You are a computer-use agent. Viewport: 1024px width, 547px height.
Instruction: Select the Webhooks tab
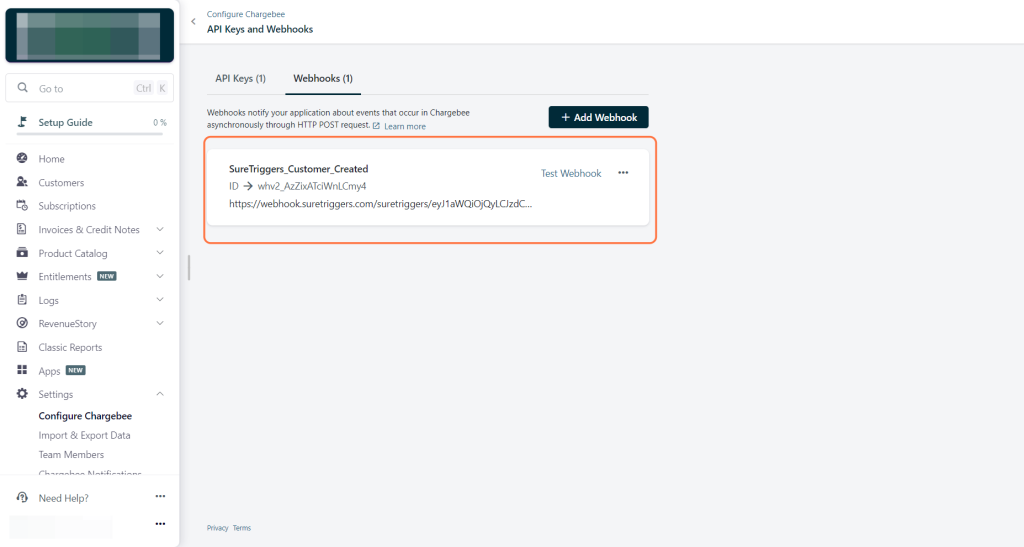(x=322, y=78)
